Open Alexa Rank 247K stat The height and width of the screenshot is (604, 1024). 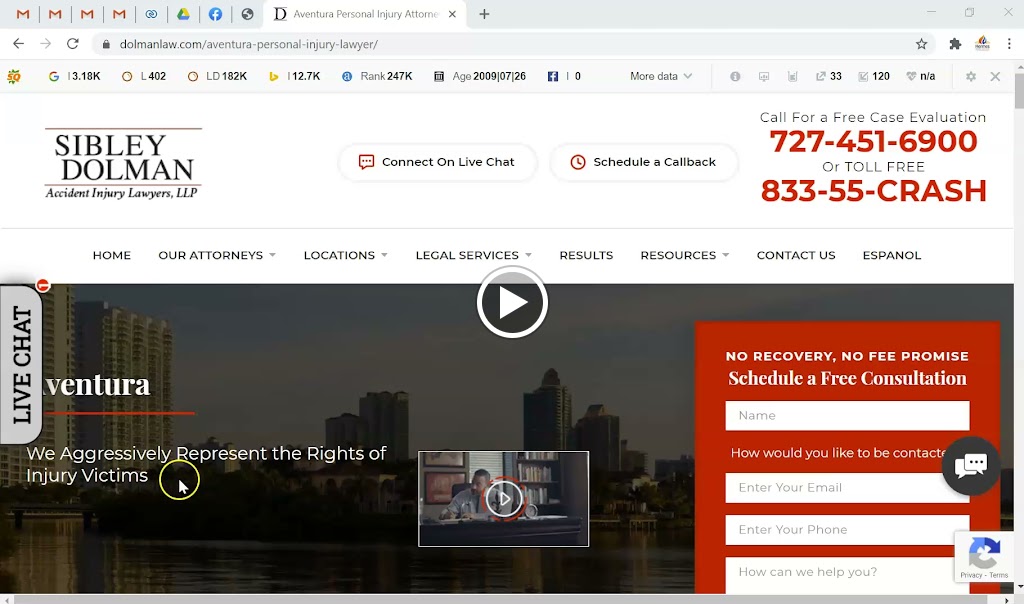(x=377, y=76)
